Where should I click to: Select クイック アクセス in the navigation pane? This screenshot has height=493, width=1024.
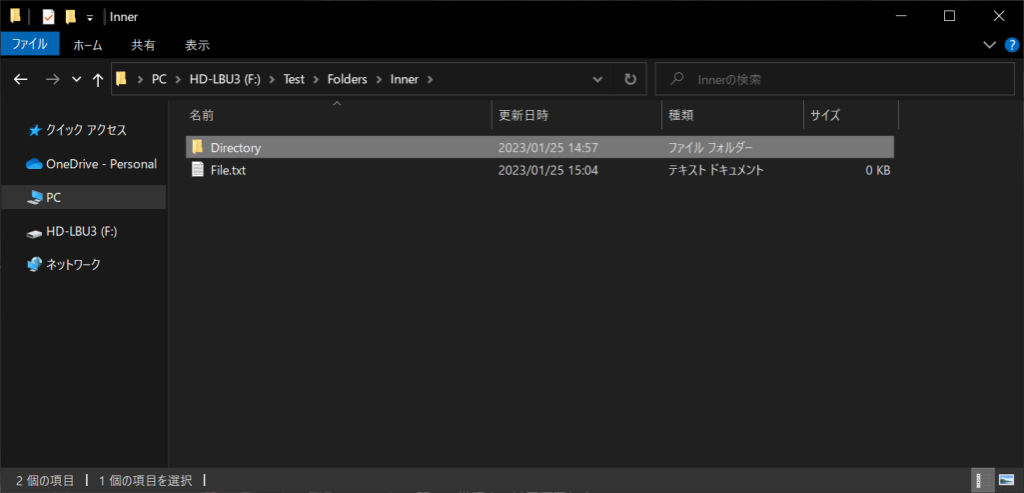(x=86, y=130)
